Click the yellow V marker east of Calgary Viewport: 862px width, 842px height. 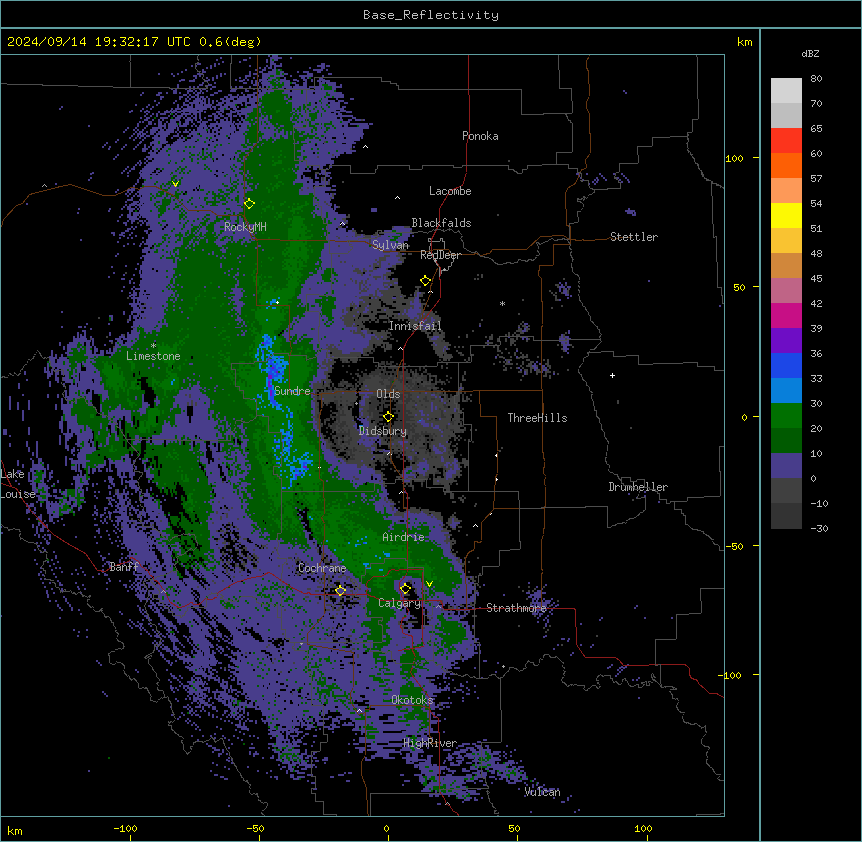[429, 584]
